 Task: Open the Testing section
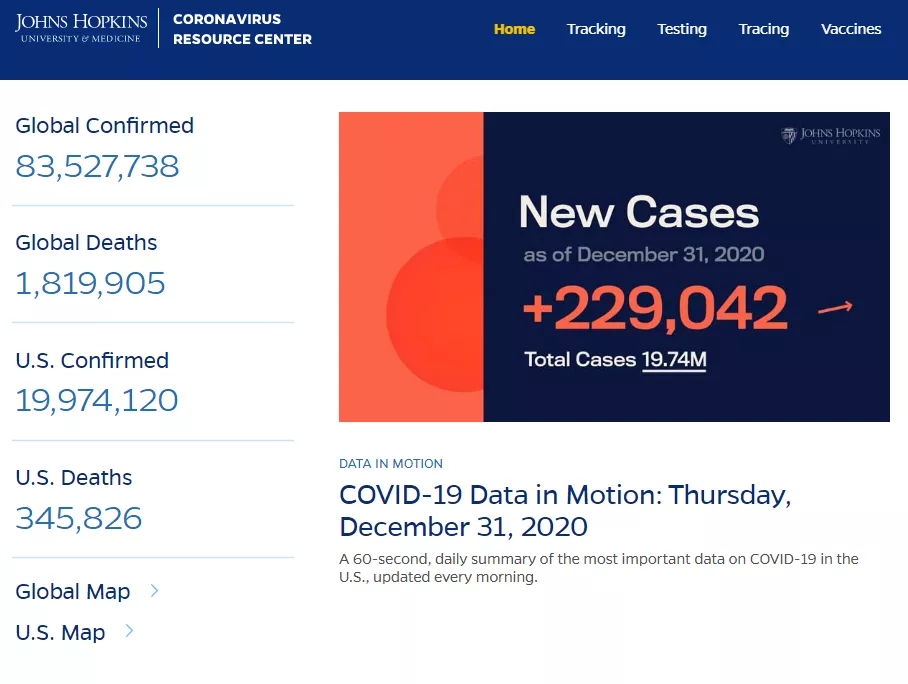click(x=682, y=29)
